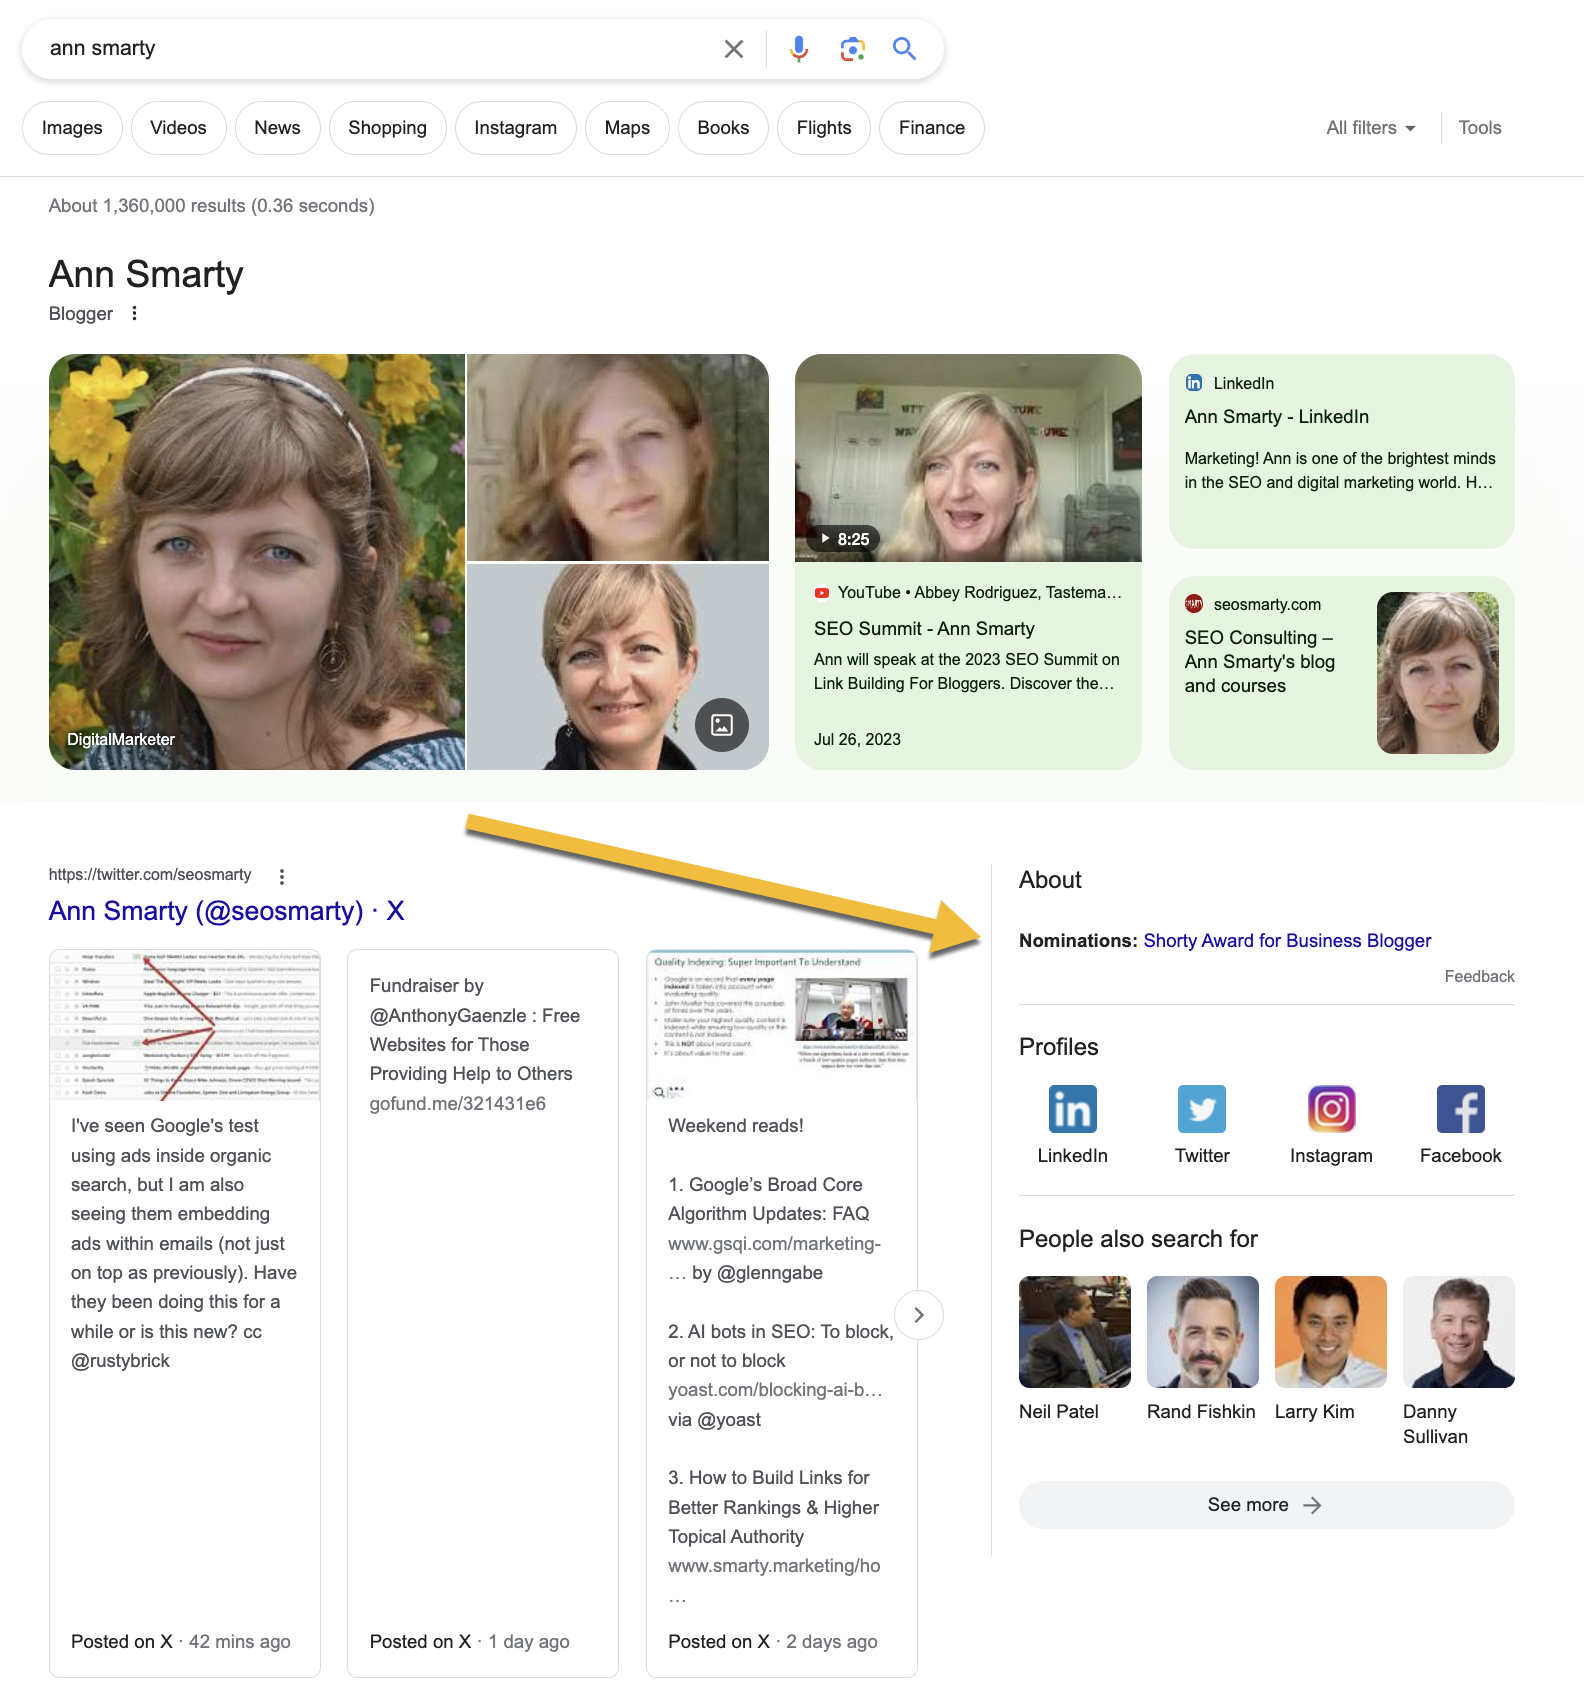This screenshot has width=1584, height=1682.
Task: Switch to the News tab
Action: tap(277, 128)
